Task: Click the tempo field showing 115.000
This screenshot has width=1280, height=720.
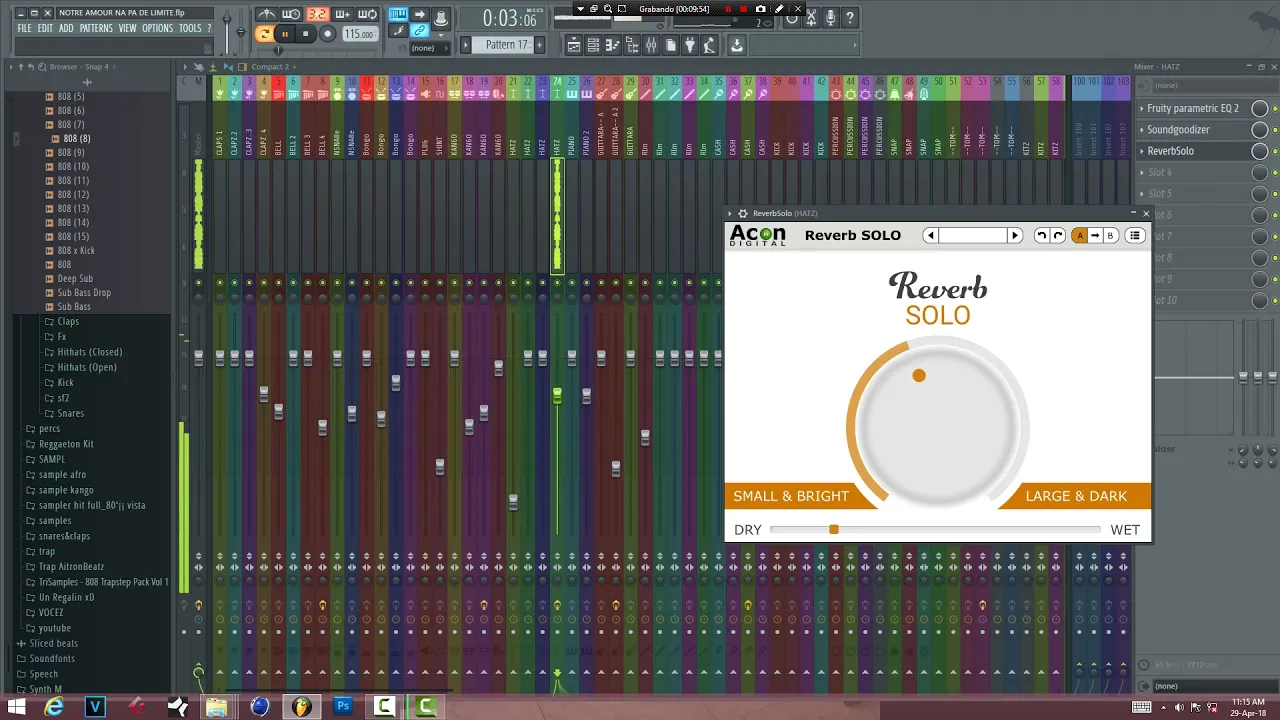Action: pyautogui.click(x=359, y=34)
